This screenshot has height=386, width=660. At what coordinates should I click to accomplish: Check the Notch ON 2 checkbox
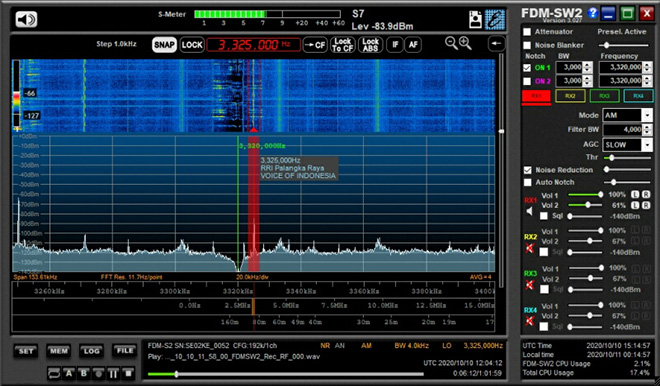527,81
